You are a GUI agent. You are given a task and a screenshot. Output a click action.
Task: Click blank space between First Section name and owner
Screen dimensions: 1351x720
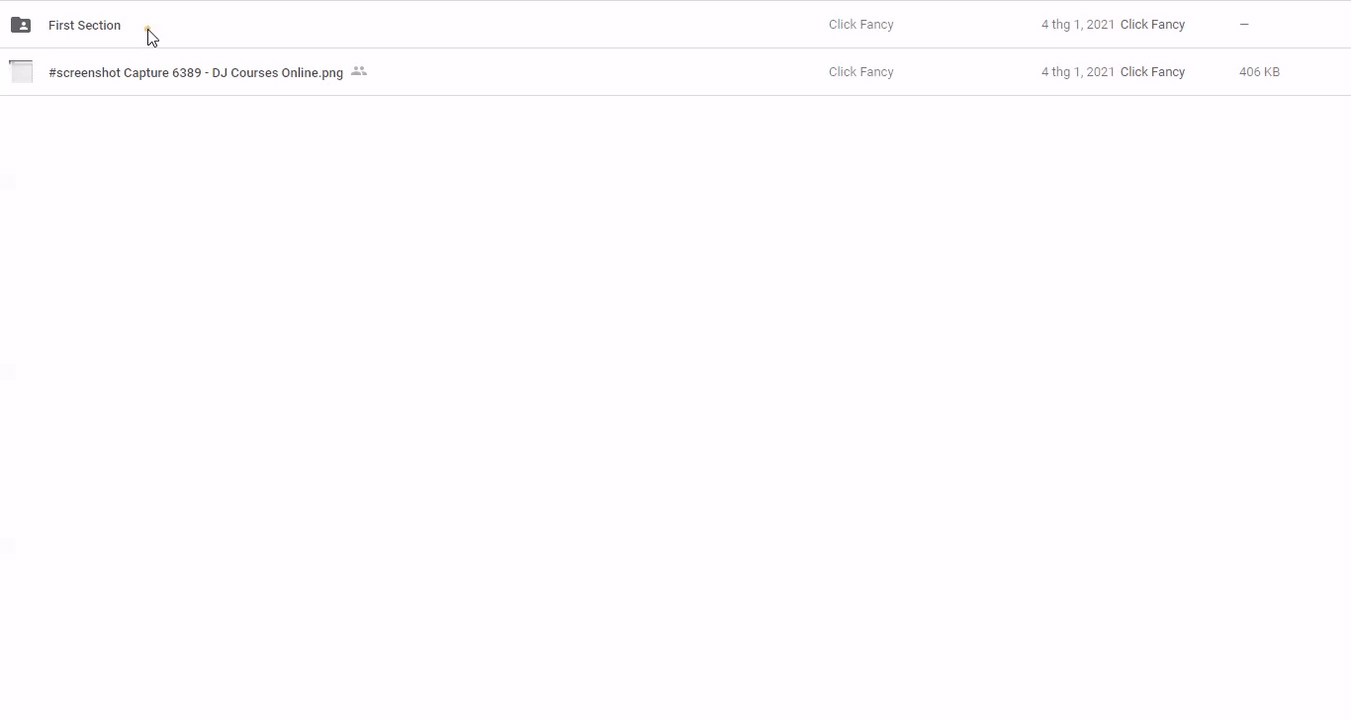(x=480, y=25)
